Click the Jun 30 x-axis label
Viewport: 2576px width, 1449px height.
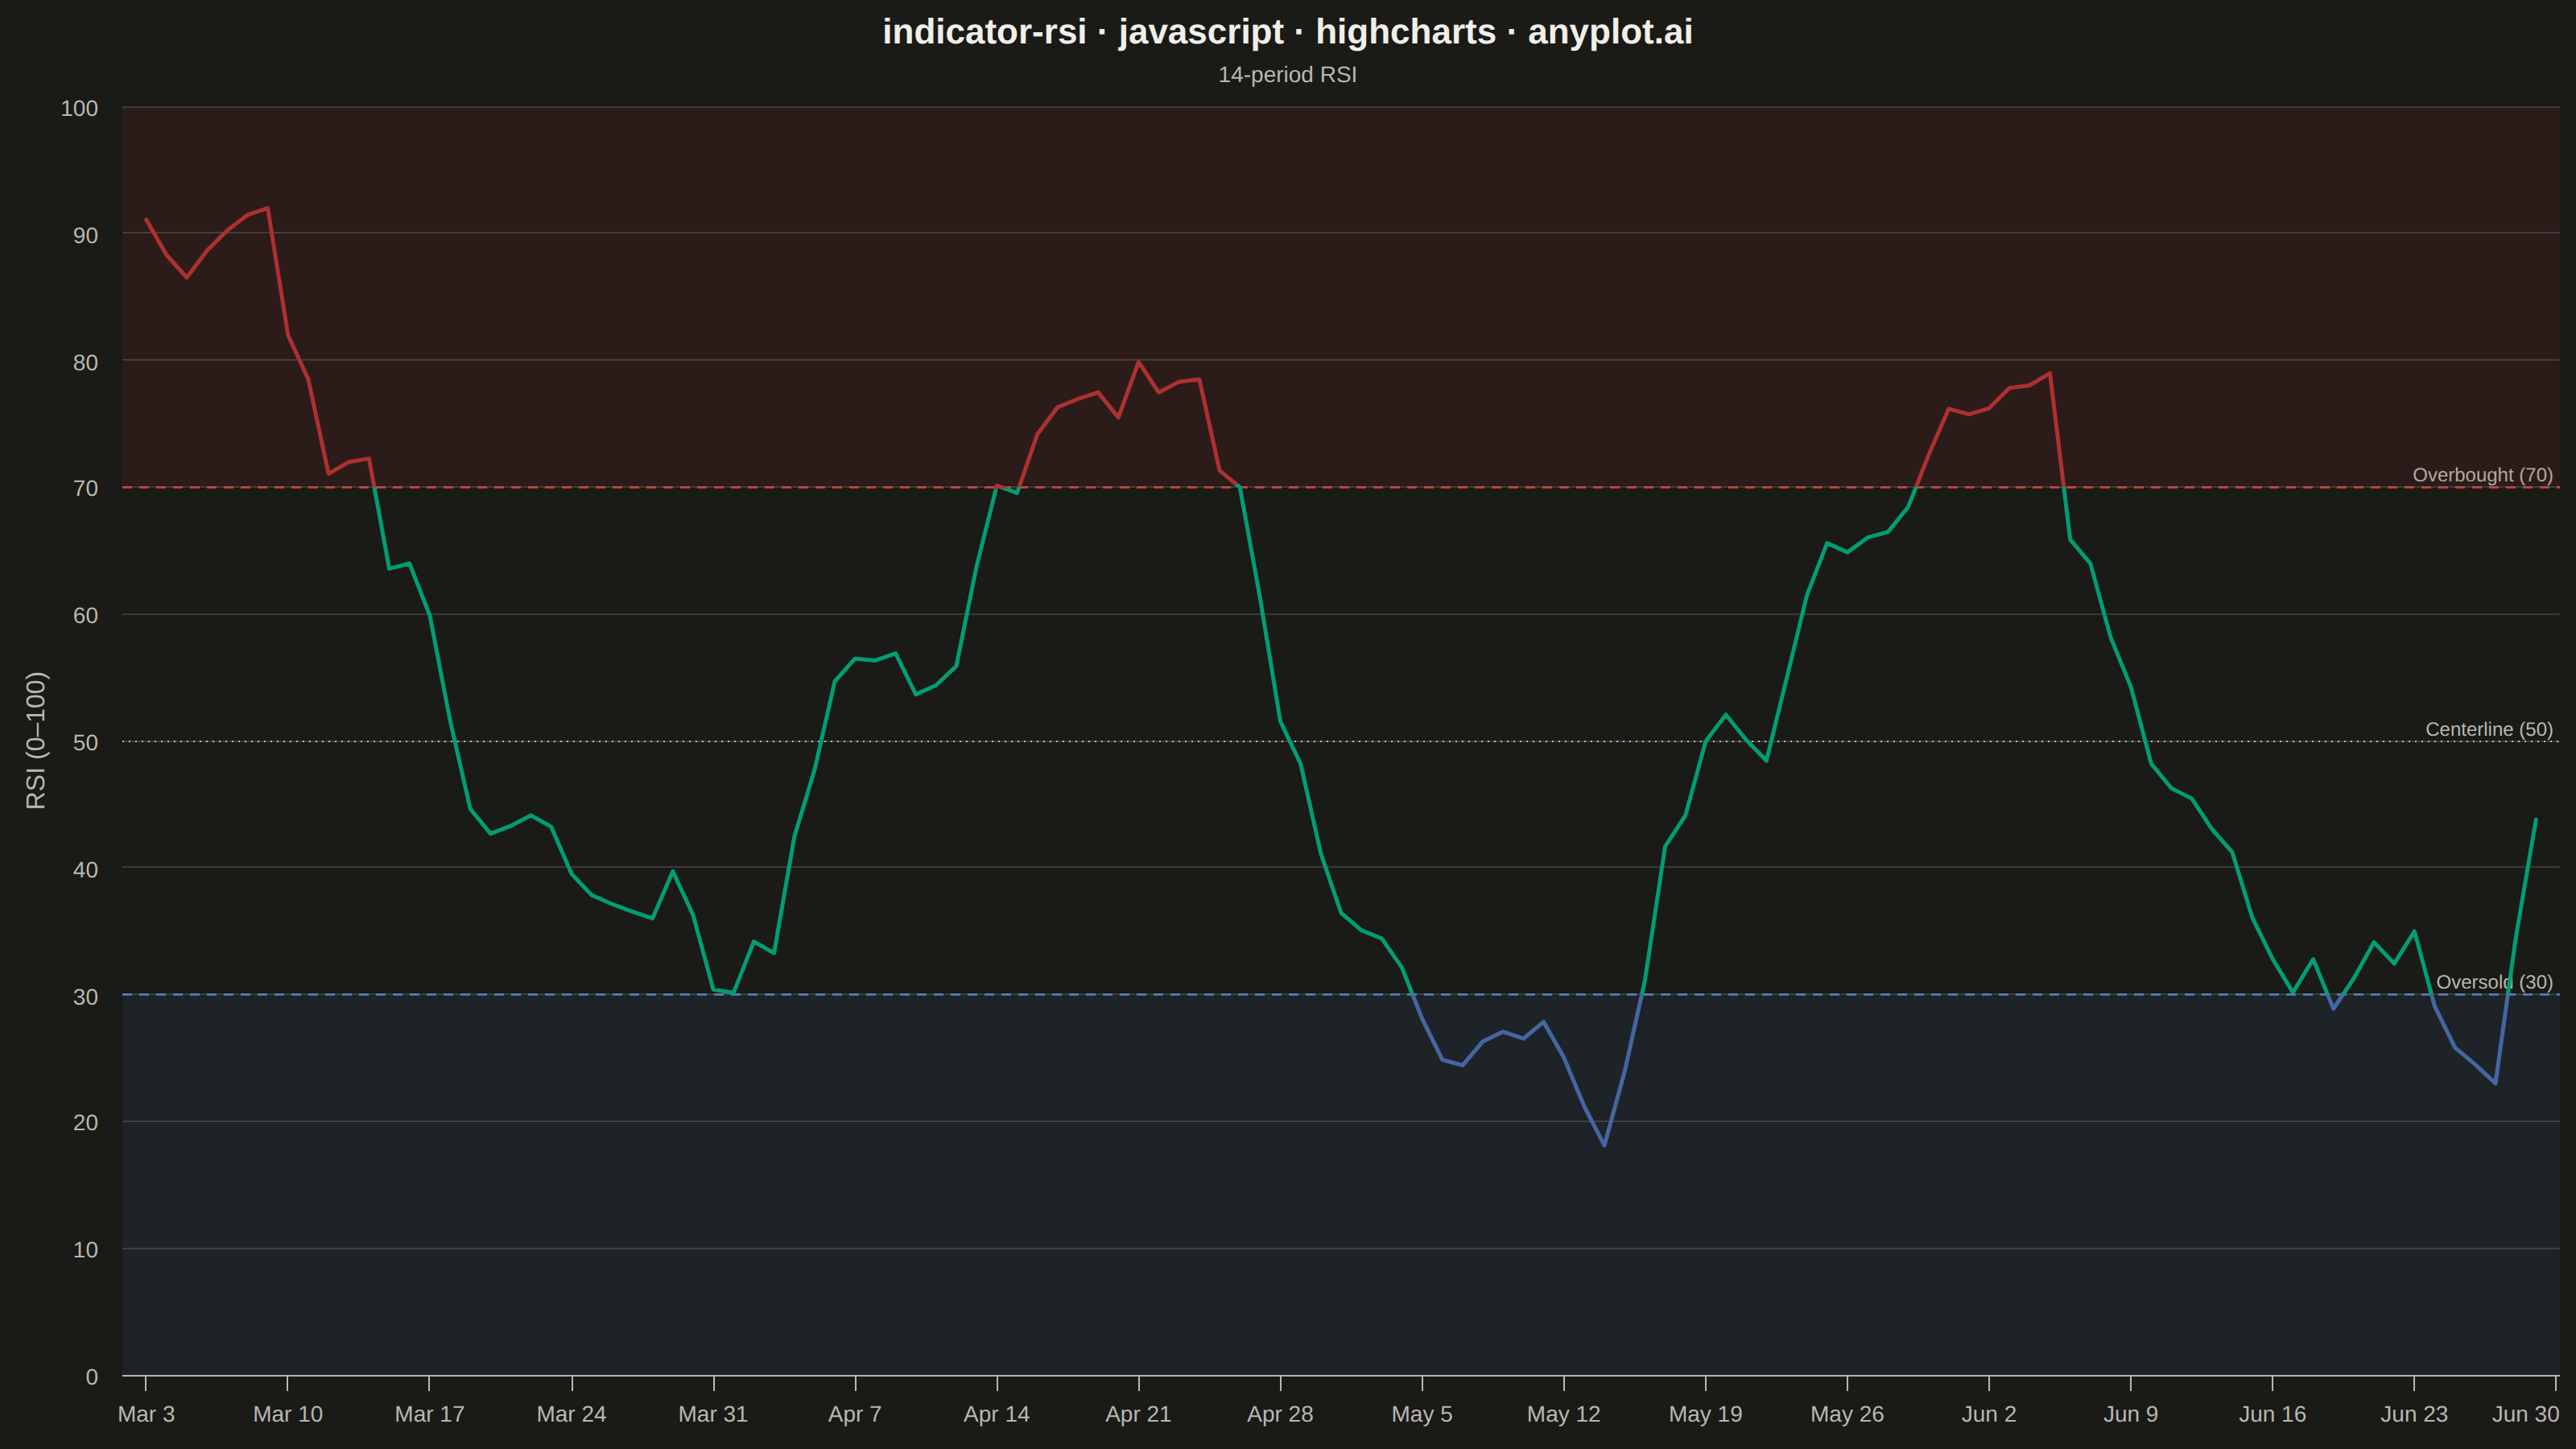point(2525,1414)
